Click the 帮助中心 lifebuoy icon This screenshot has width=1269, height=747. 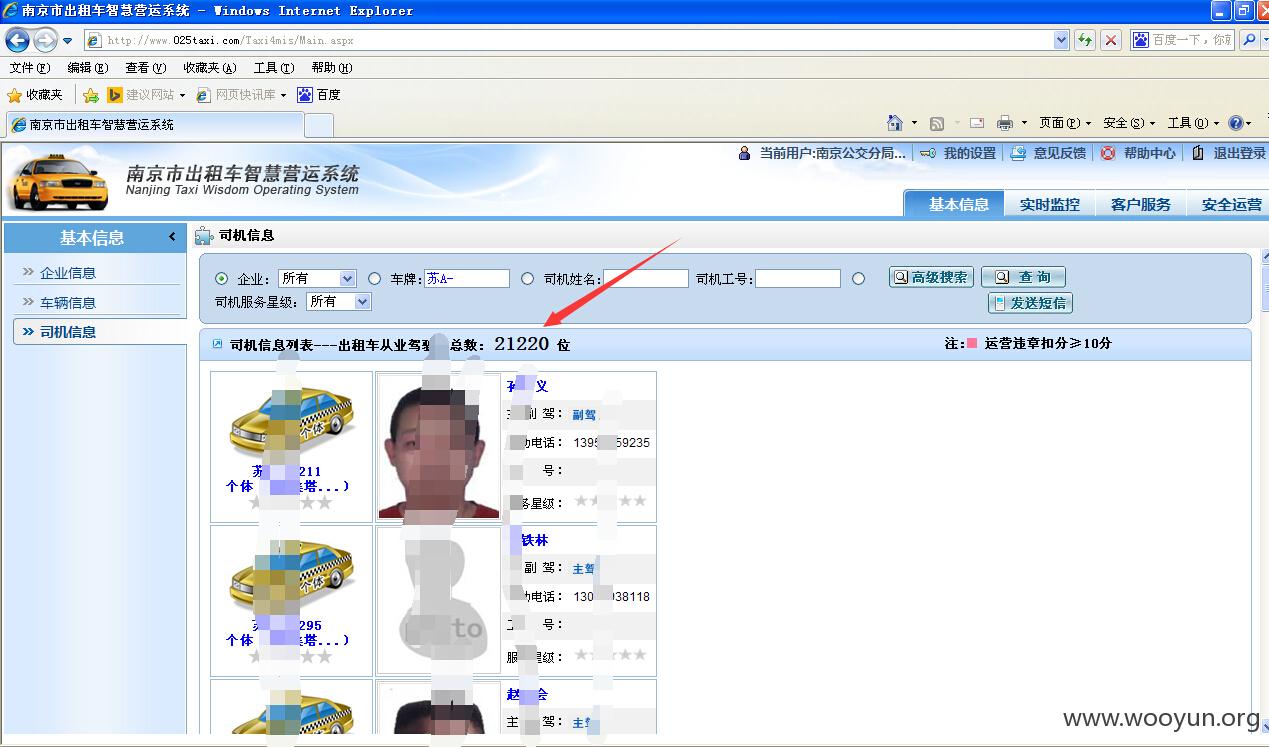[x=1108, y=153]
